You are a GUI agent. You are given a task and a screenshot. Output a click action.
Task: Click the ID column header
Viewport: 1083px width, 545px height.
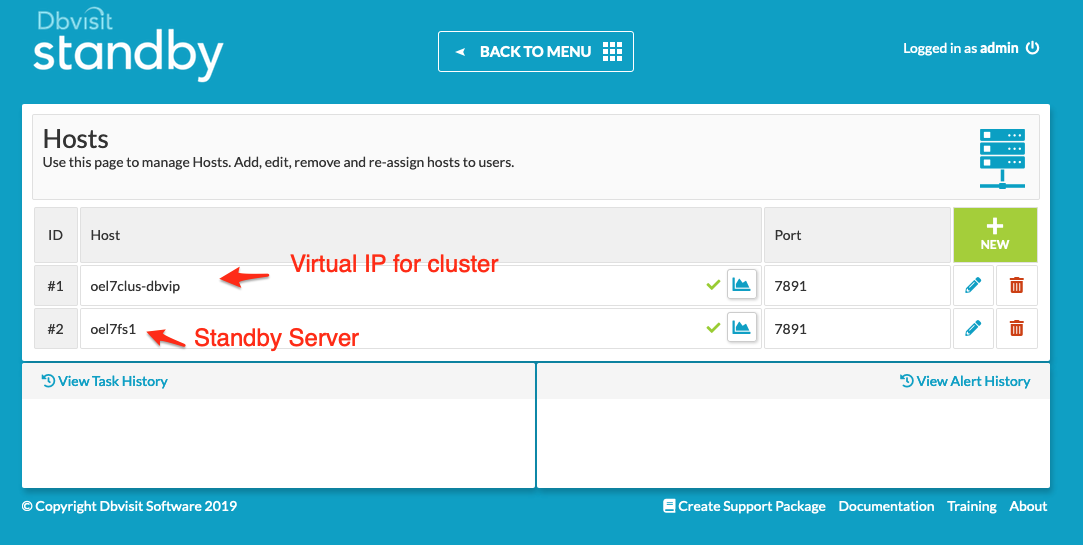pos(56,235)
